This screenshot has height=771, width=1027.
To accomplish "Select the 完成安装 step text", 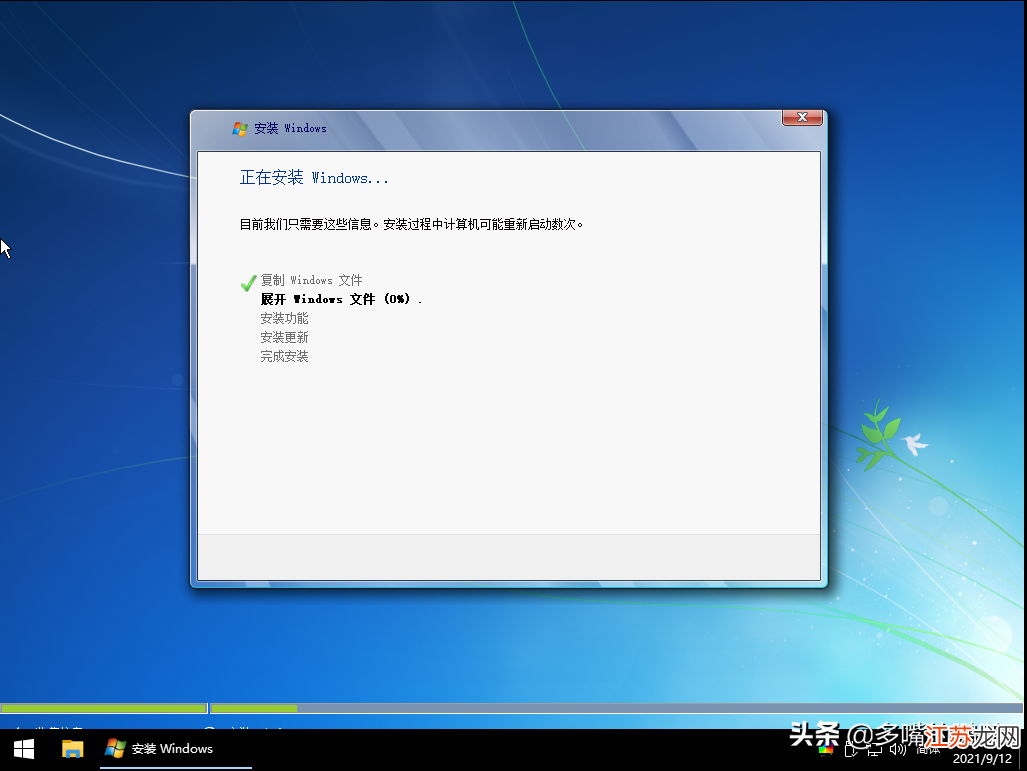I will pos(284,356).
